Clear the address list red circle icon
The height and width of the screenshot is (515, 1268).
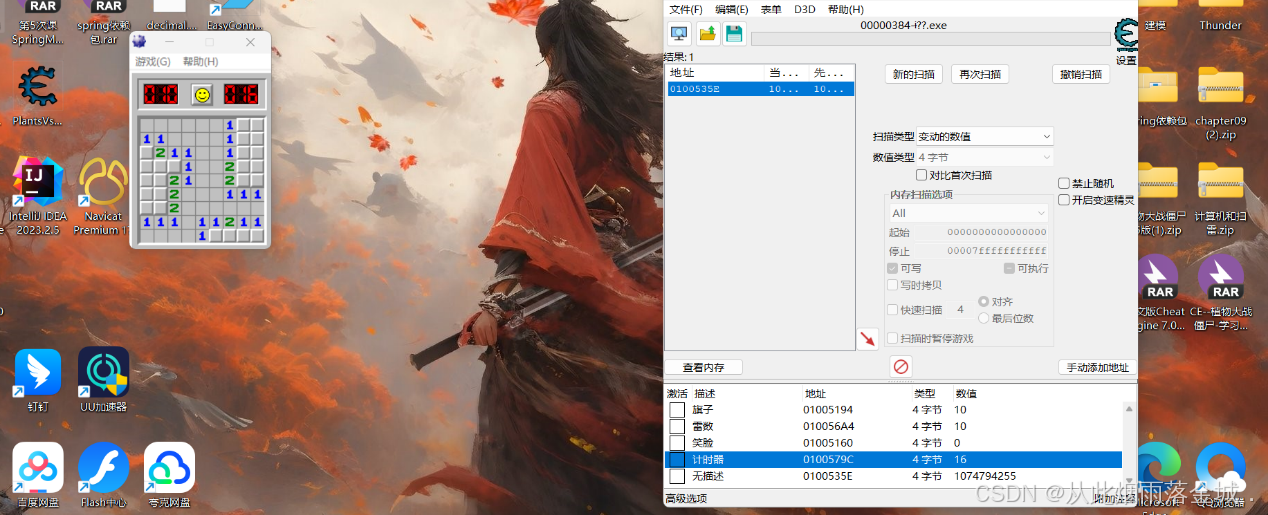(x=901, y=367)
